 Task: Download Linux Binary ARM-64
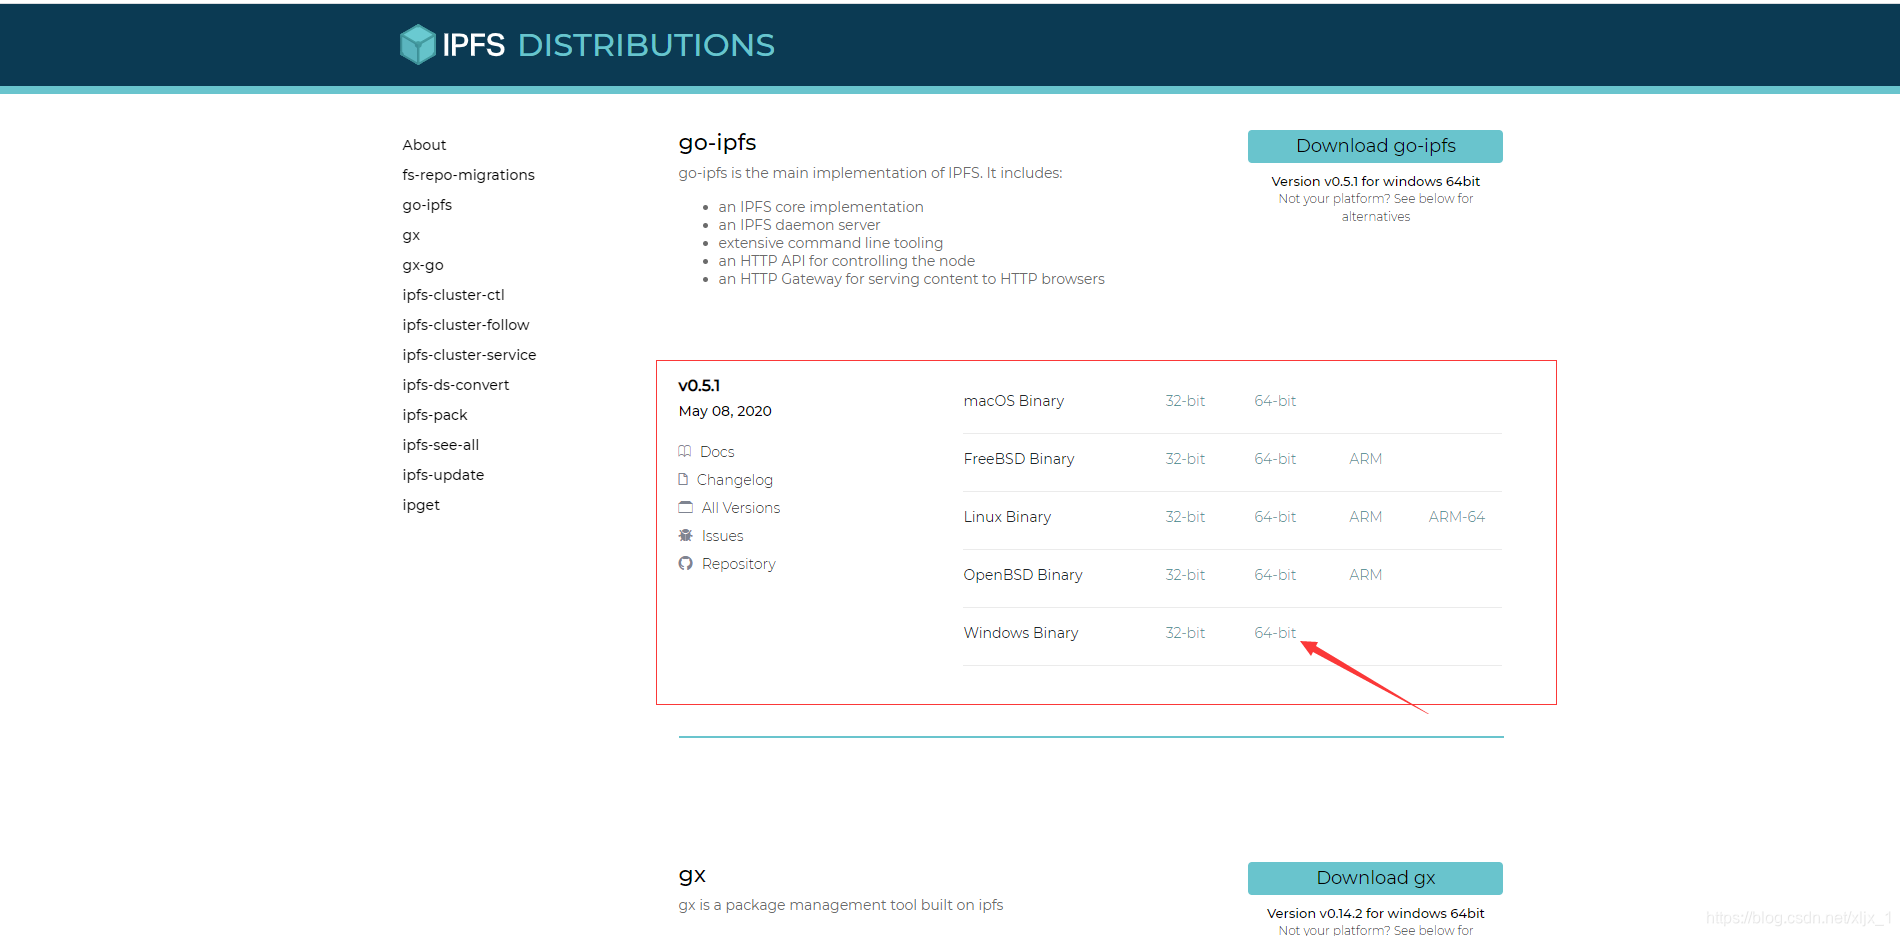click(x=1457, y=517)
